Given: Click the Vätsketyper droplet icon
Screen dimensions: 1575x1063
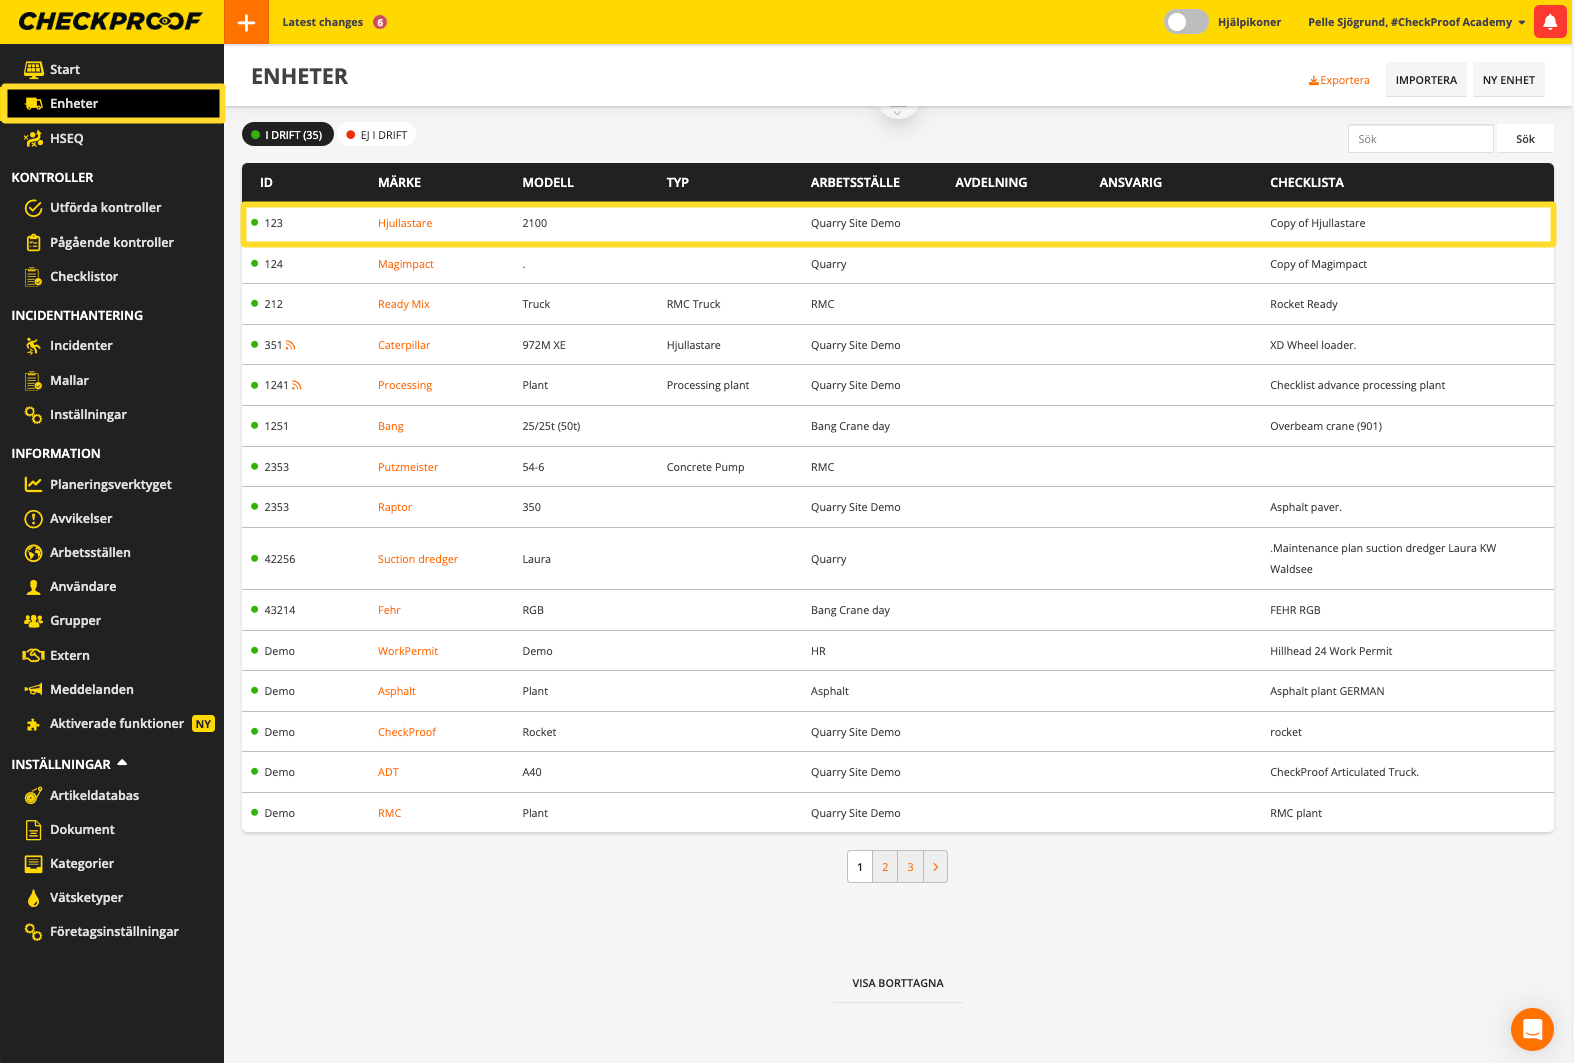Looking at the screenshot, I should [x=33, y=898].
